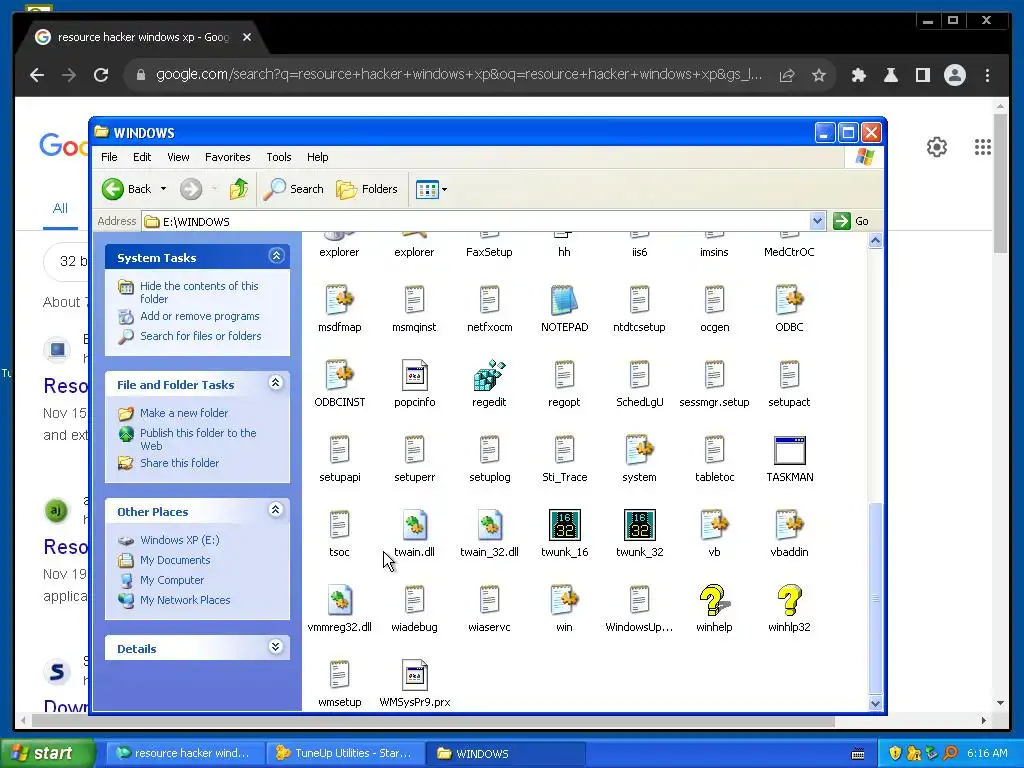
Task: Select the ODBCINST file icon
Action: (x=340, y=376)
